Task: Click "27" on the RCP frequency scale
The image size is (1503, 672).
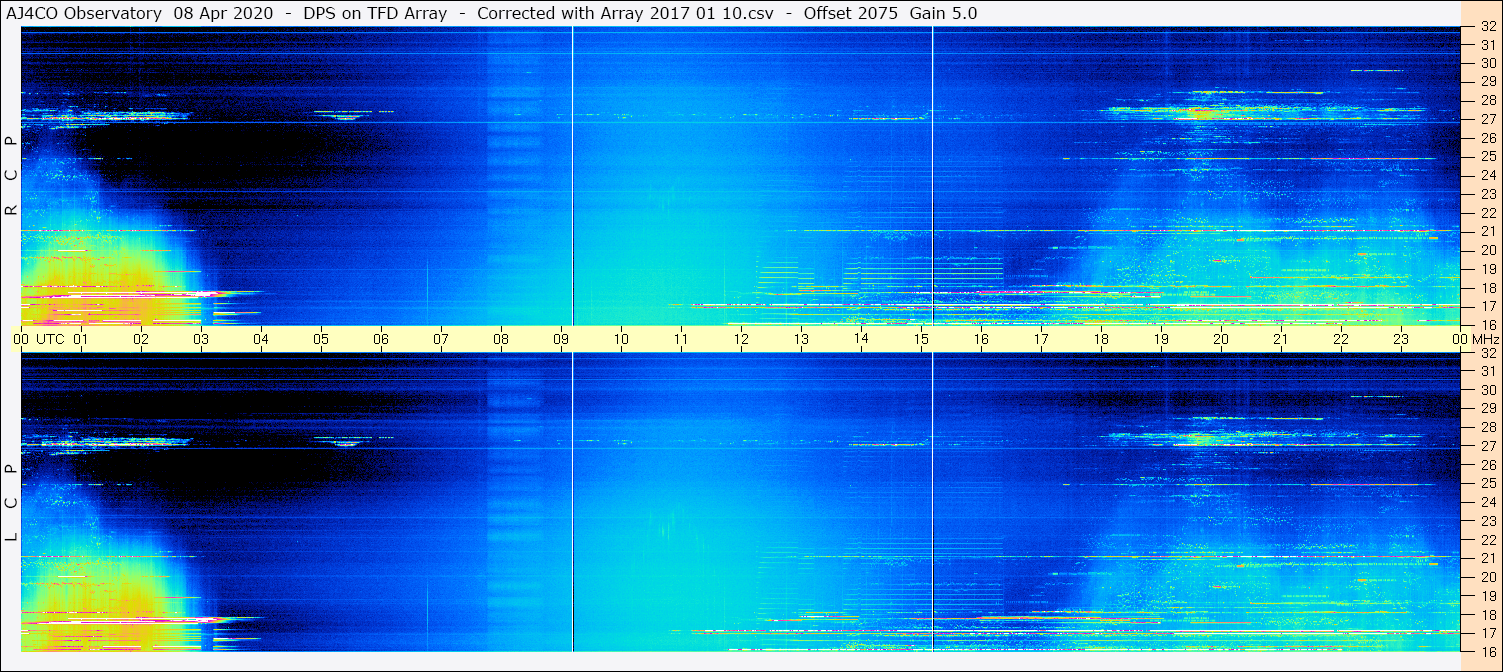Action: 1488,119
